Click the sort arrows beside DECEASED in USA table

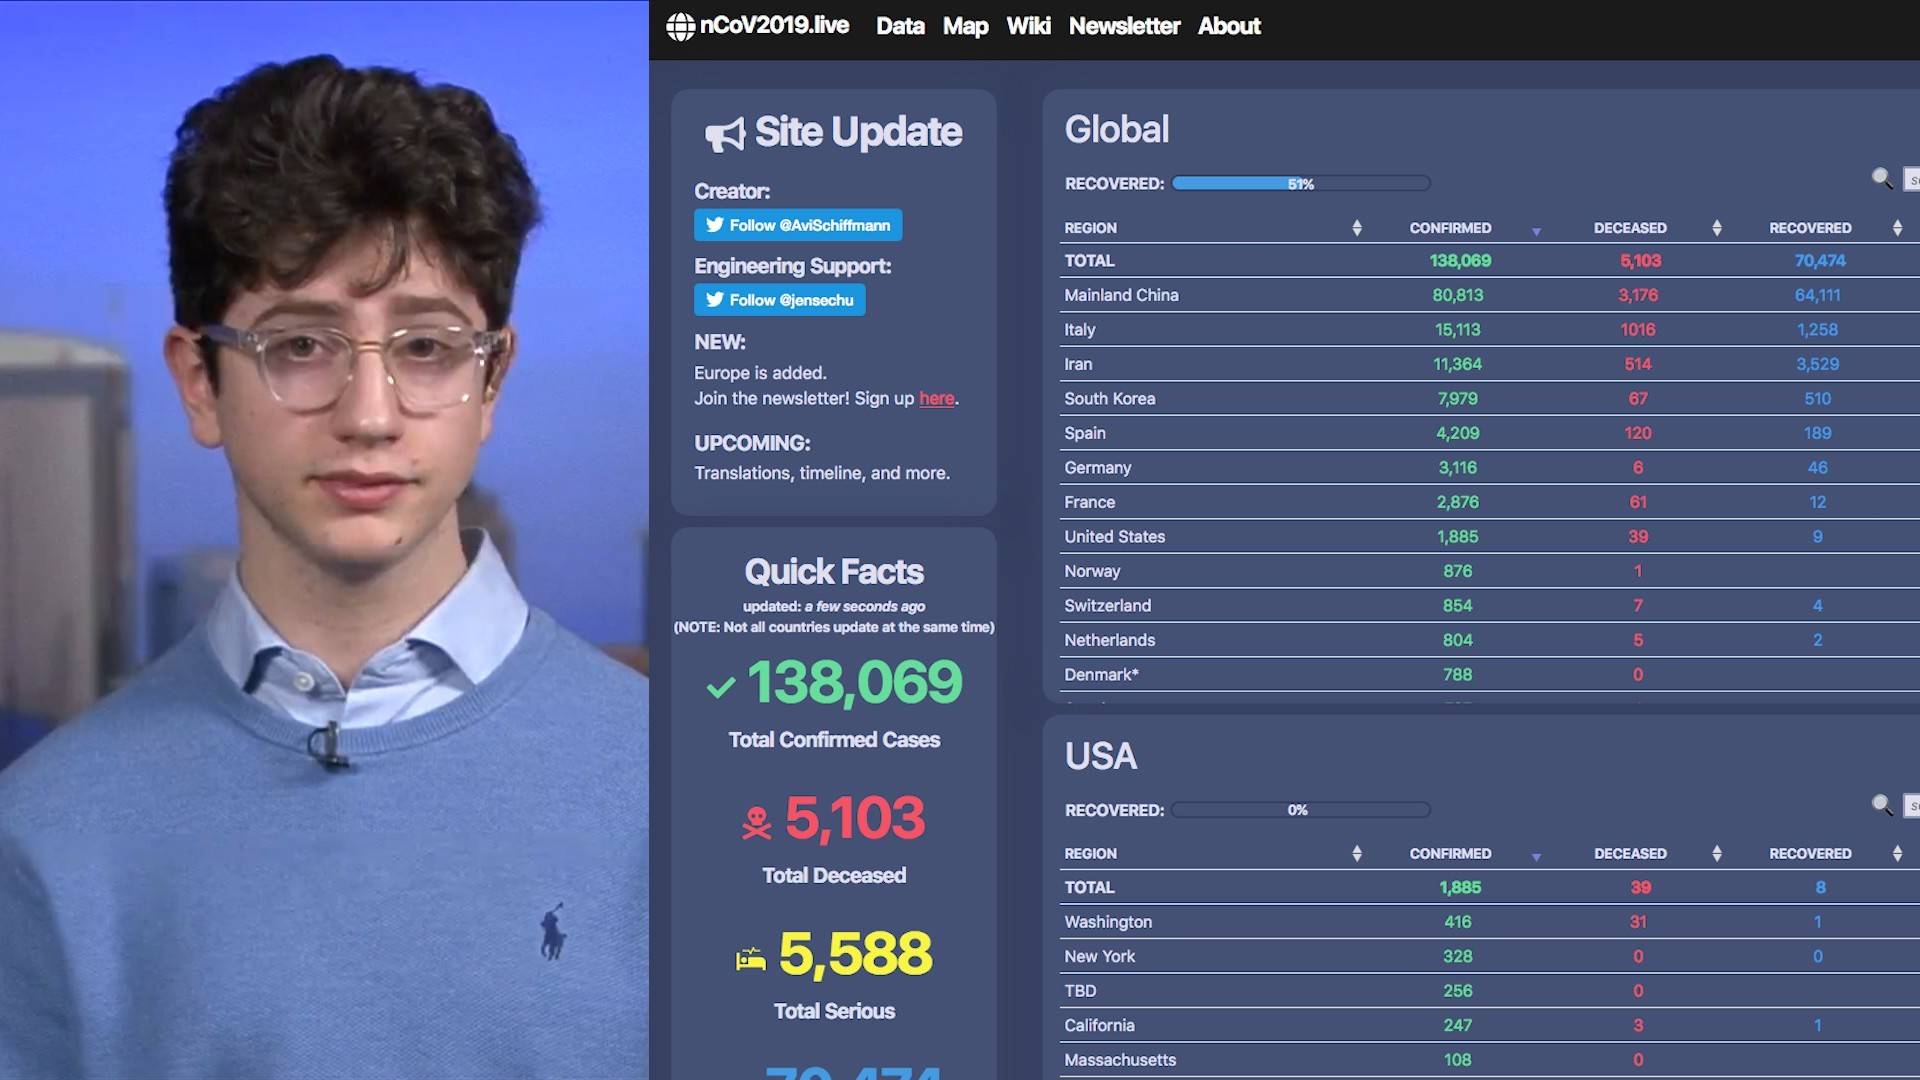pyautogui.click(x=1717, y=853)
